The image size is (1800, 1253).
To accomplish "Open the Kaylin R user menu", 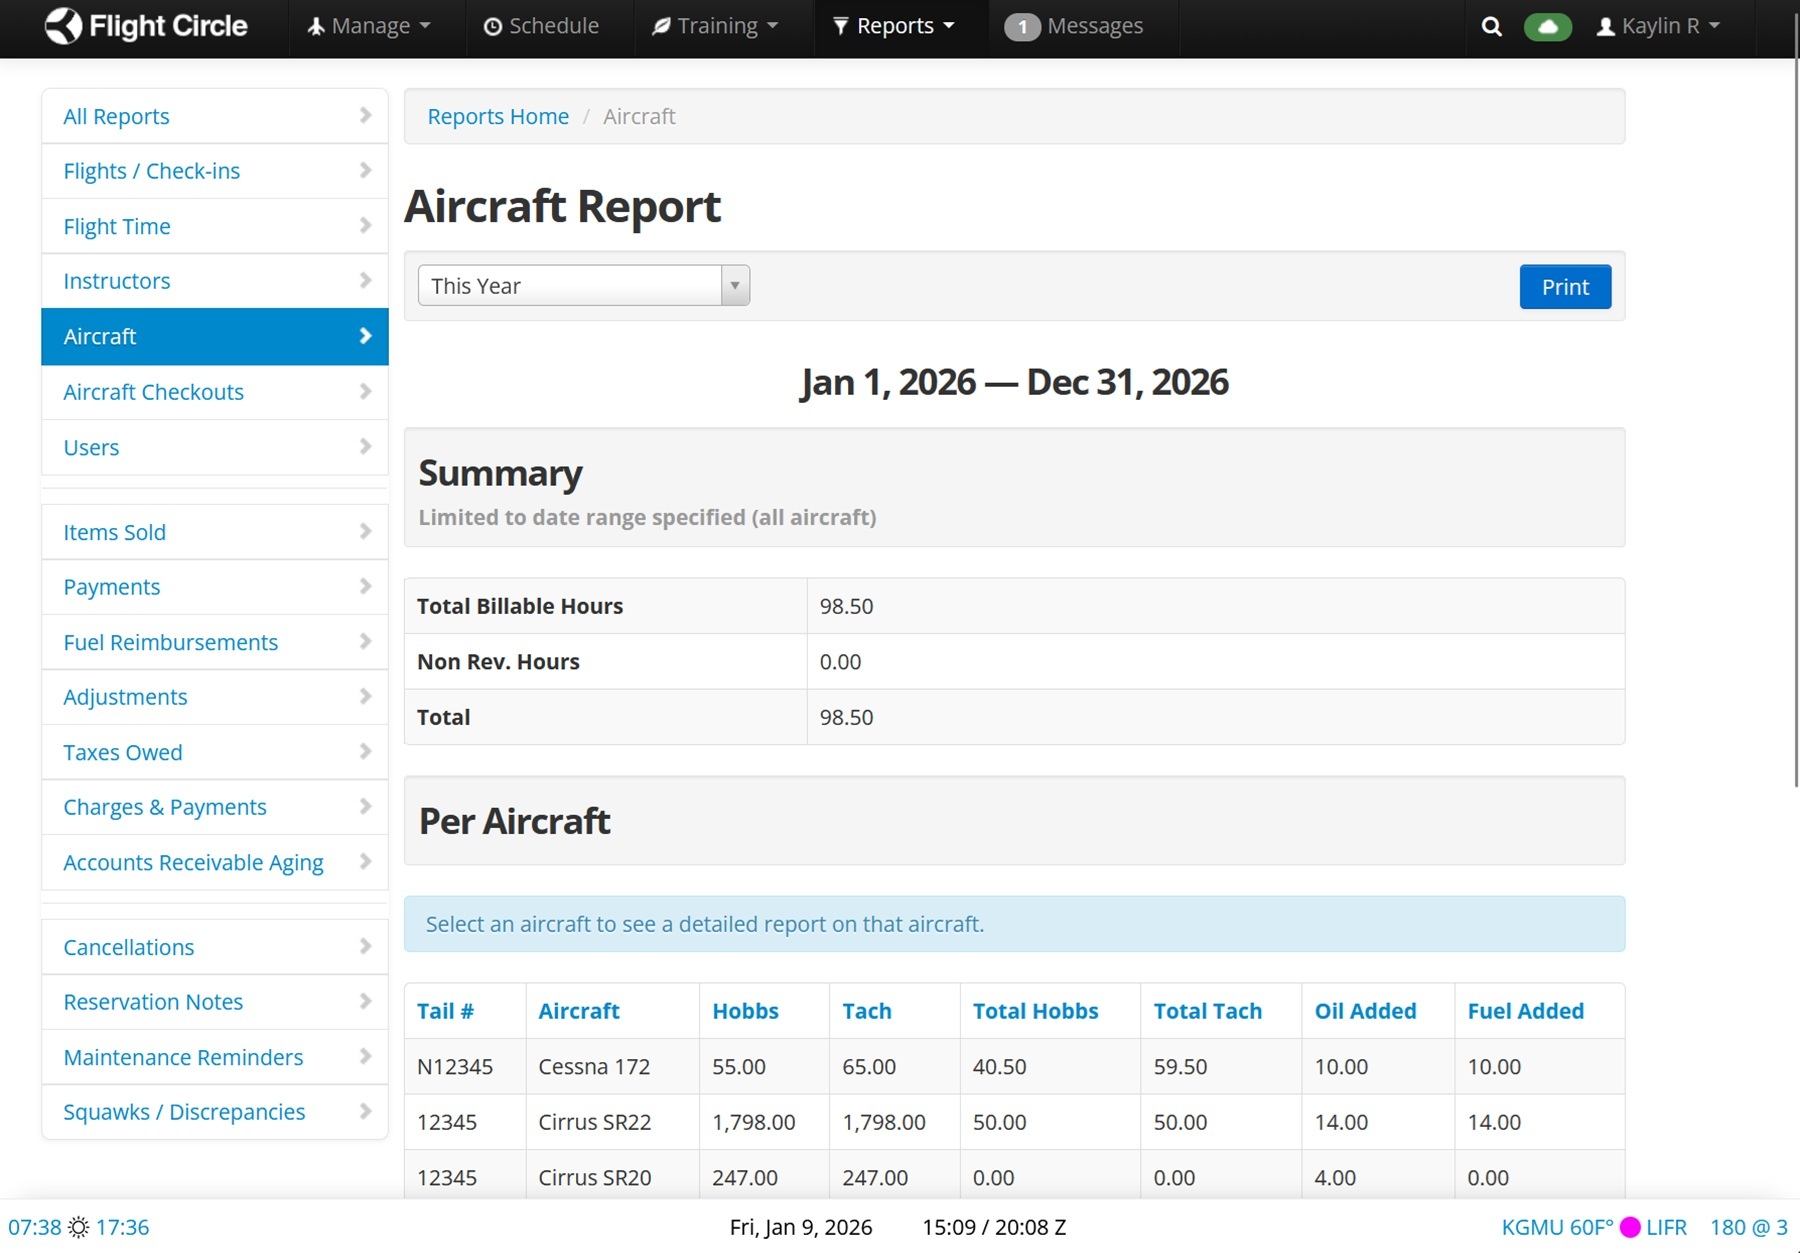I will click(1658, 26).
